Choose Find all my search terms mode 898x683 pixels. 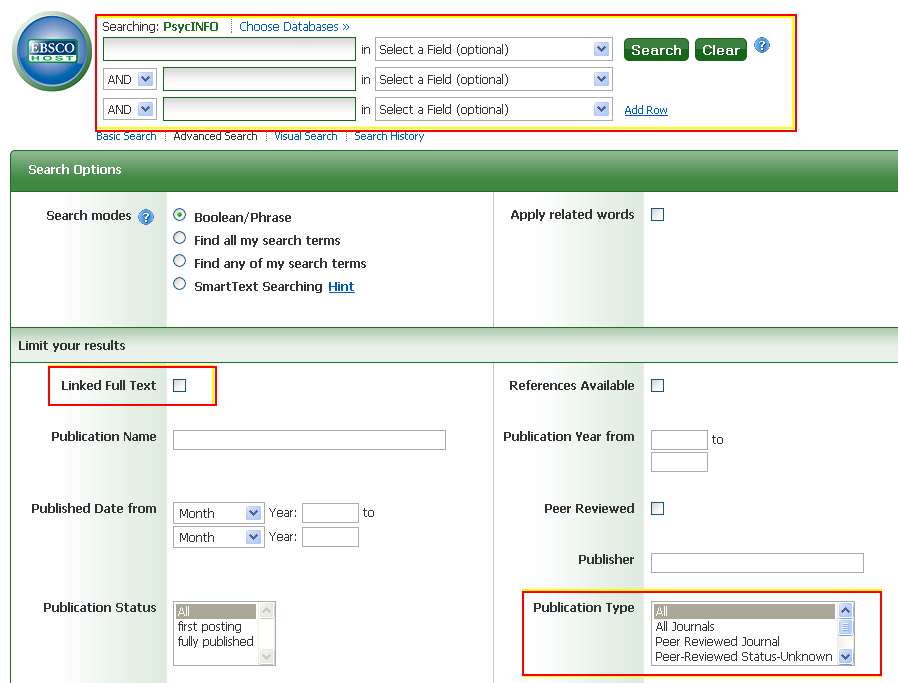[x=180, y=238]
